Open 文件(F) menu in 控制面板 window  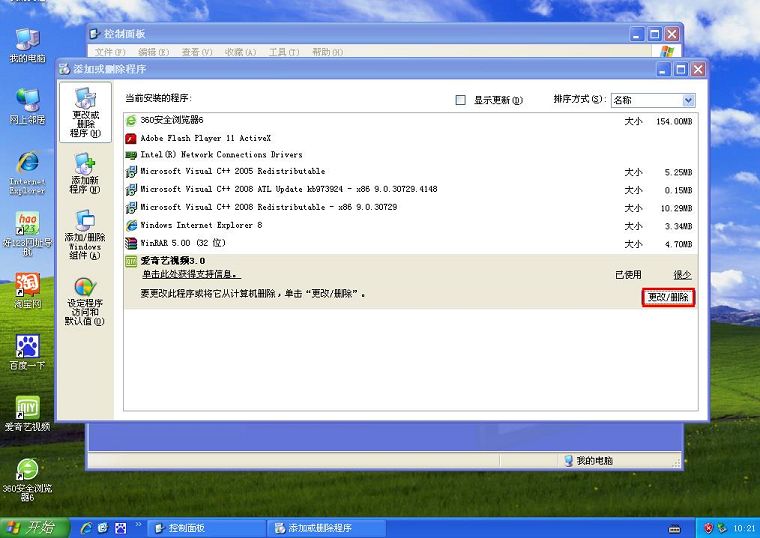[110, 52]
